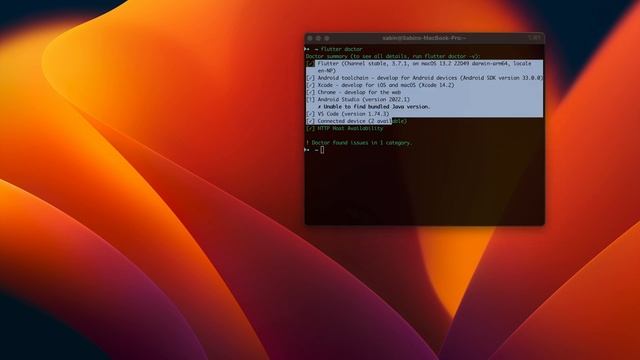The width and height of the screenshot is (640, 360).
Task: Click the 'Flutter (Channel stable, 3.7.1' line
Action: tap(419, 64)
